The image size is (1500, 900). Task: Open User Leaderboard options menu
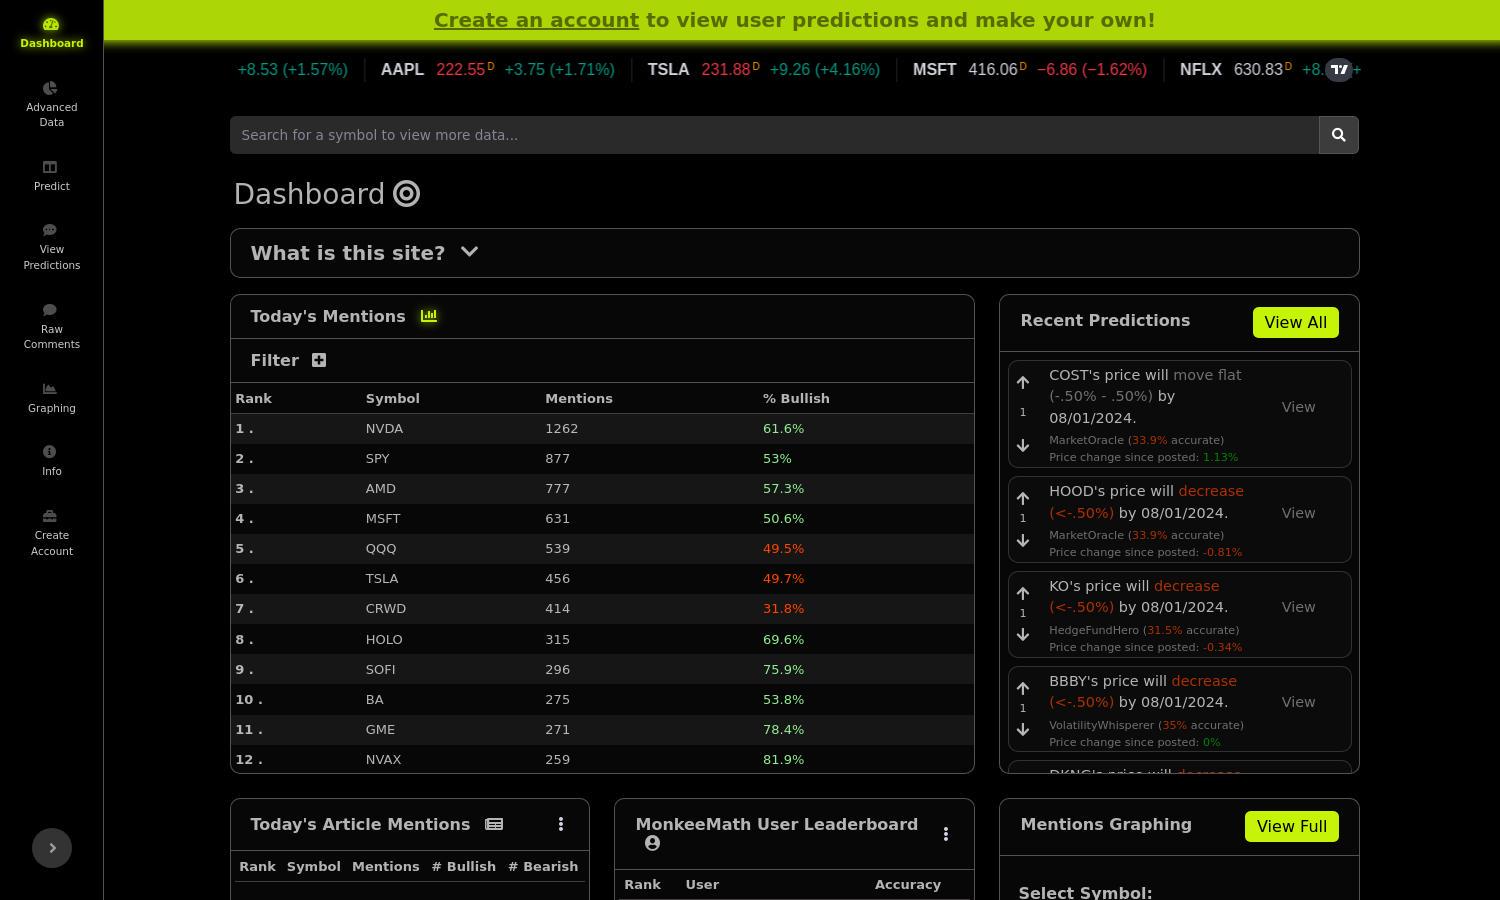point(946,834)
